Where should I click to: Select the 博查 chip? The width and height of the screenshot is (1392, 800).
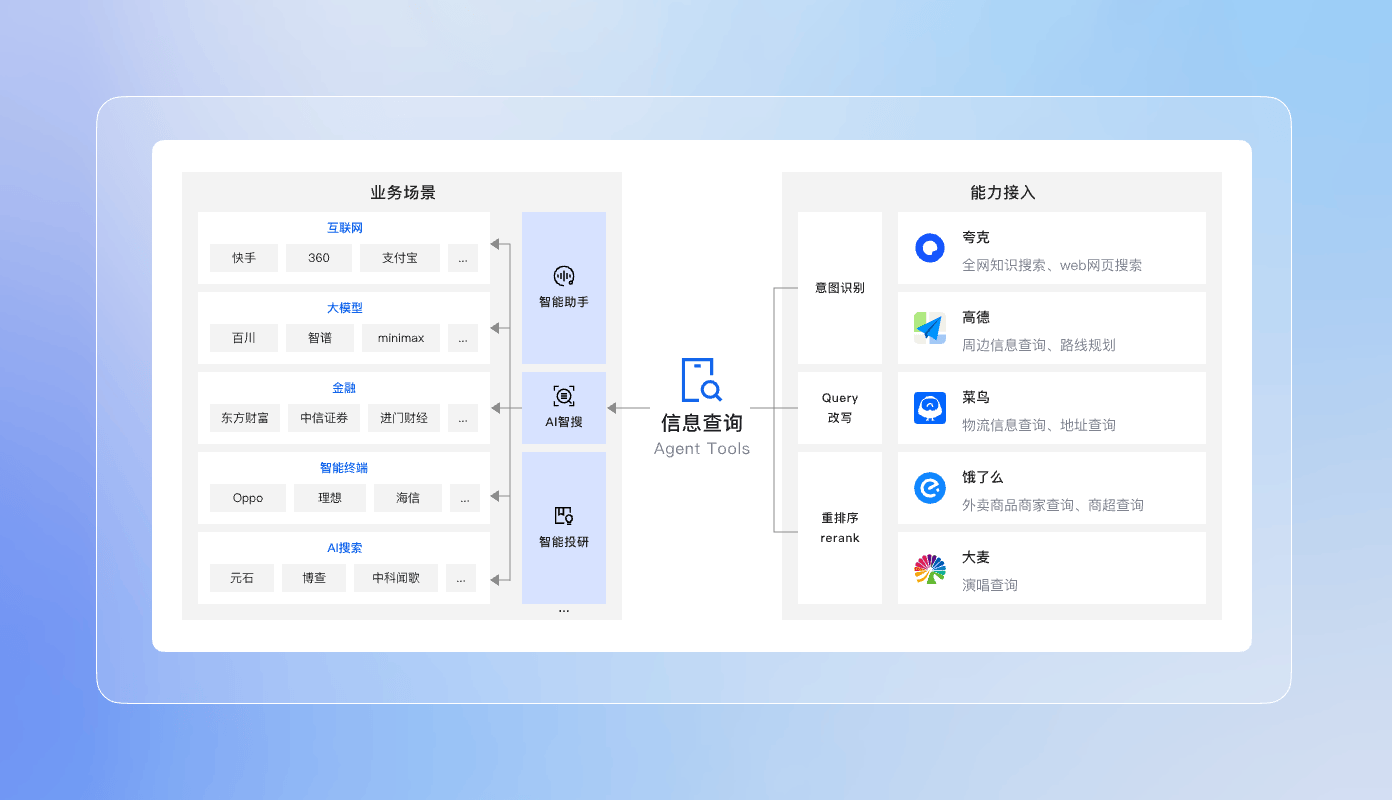pyautogui.click(x=314, y=578)
